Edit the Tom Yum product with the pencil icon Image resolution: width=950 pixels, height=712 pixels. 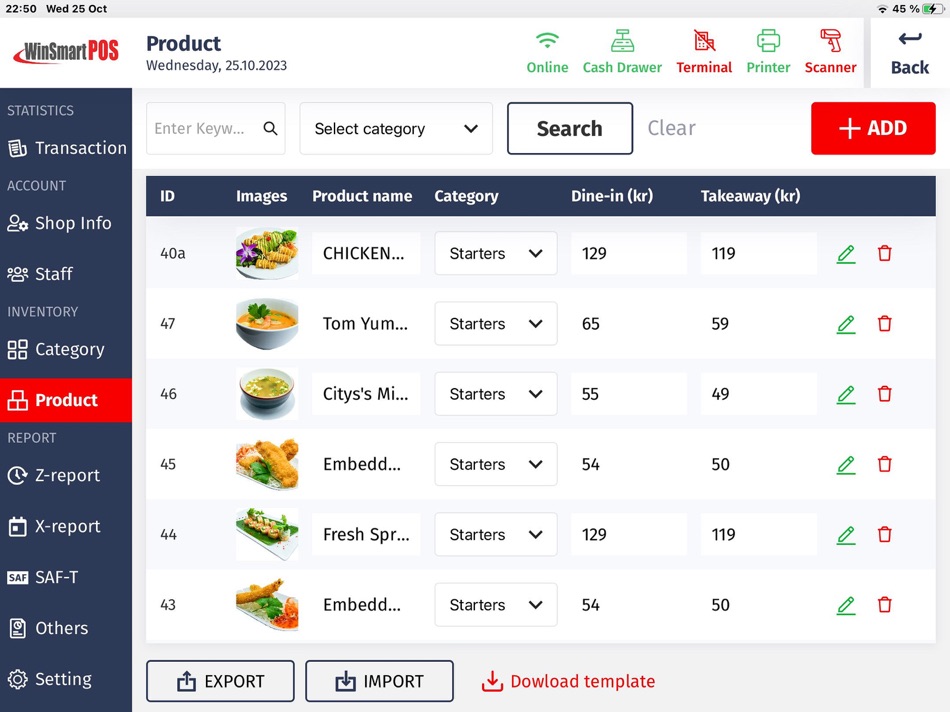[x=846, y=323]
